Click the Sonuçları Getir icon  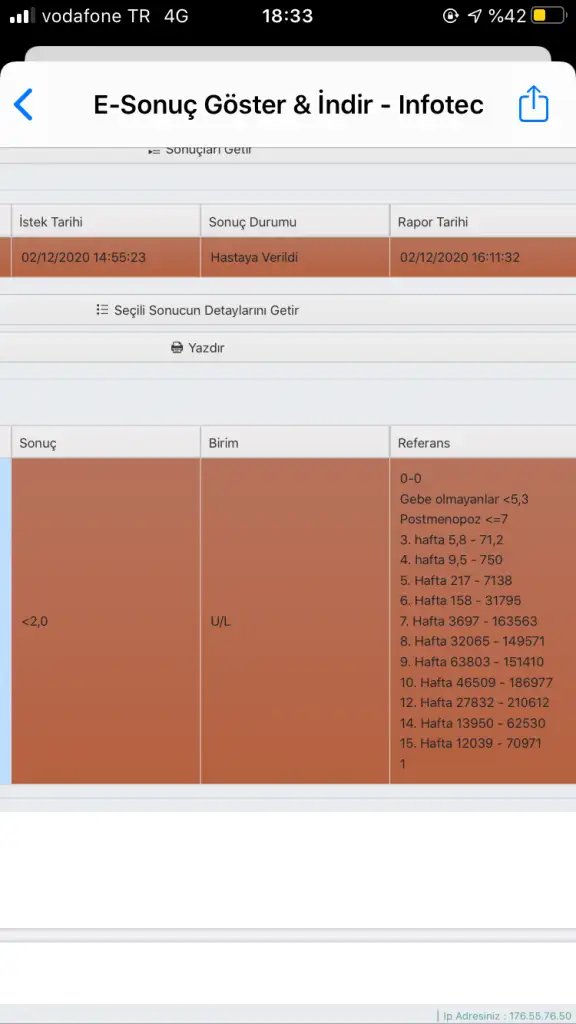(154, 151)
